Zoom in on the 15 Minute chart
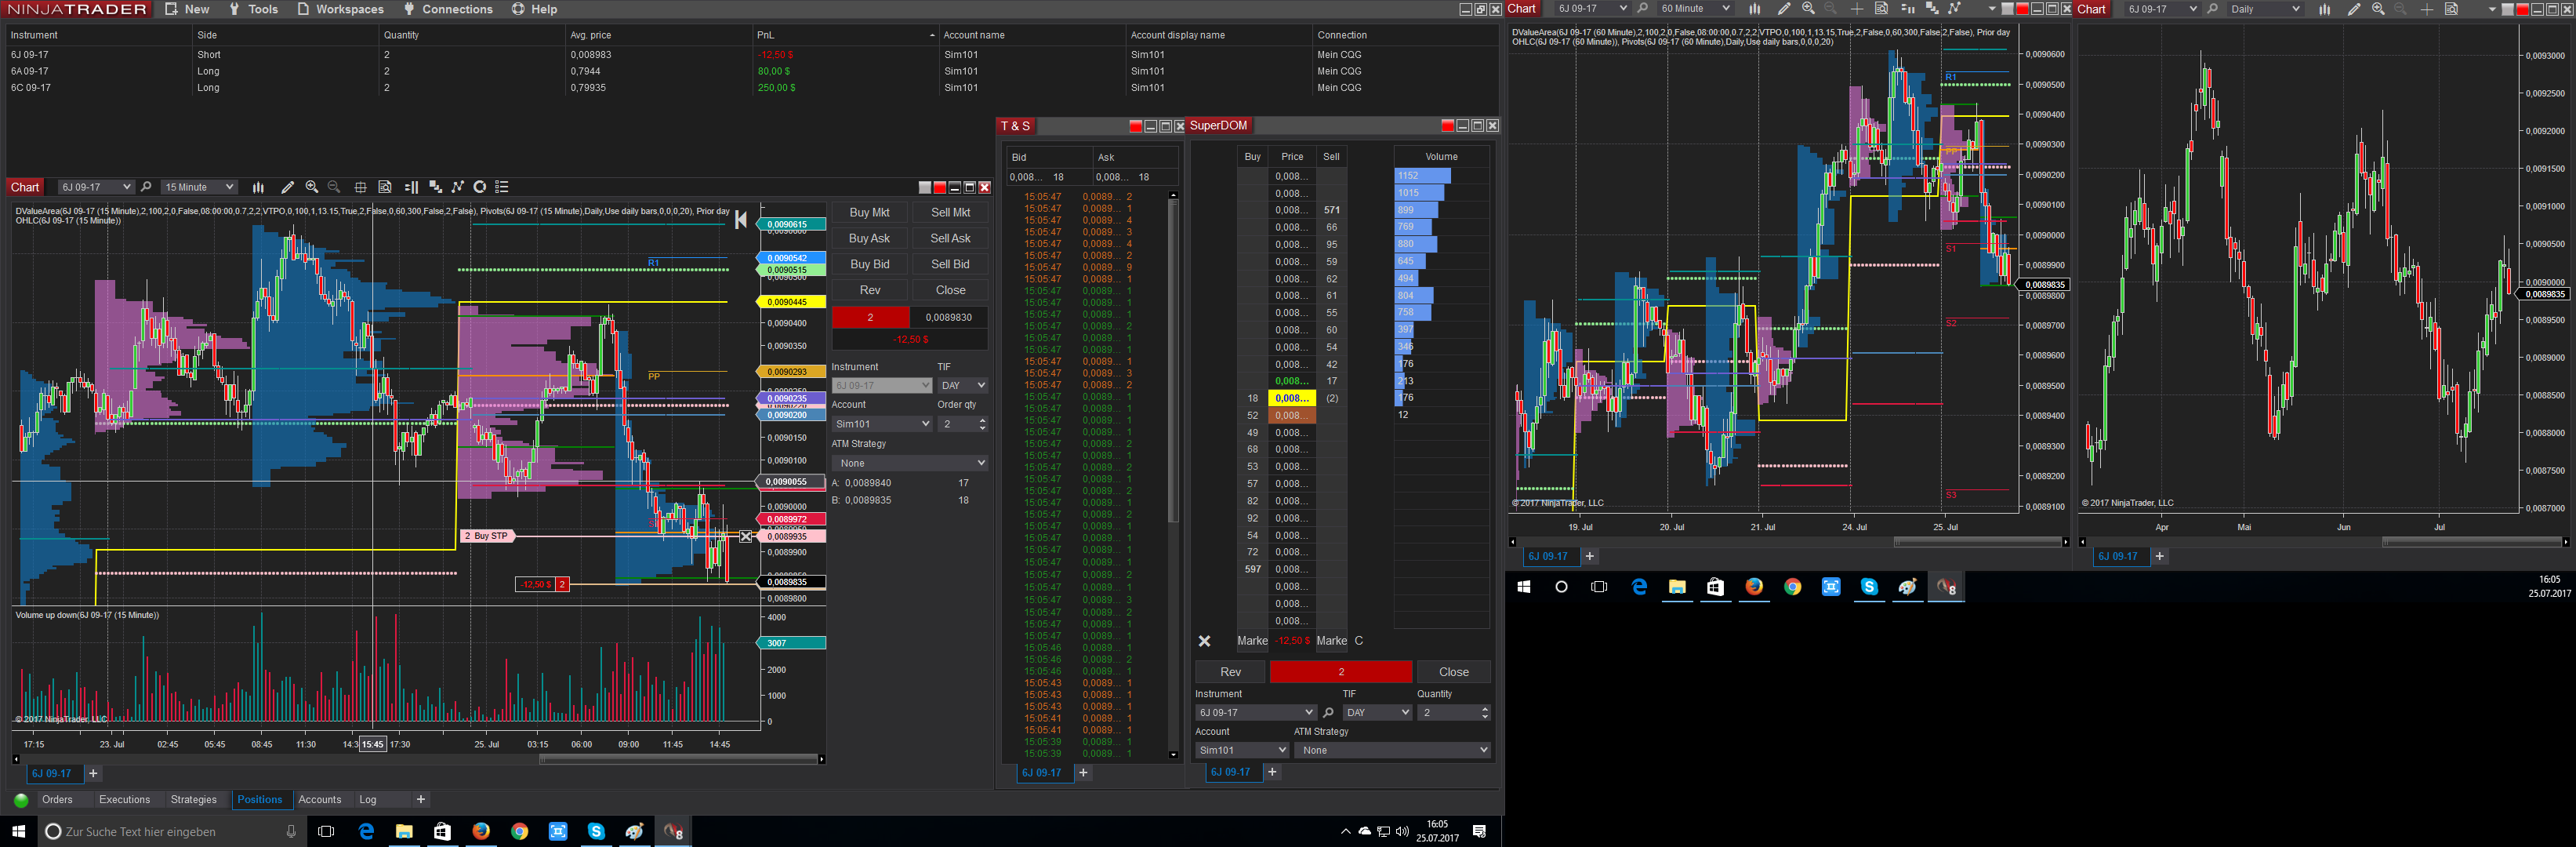This screenshot has height=847, width=2576. [x=312, y=187]
